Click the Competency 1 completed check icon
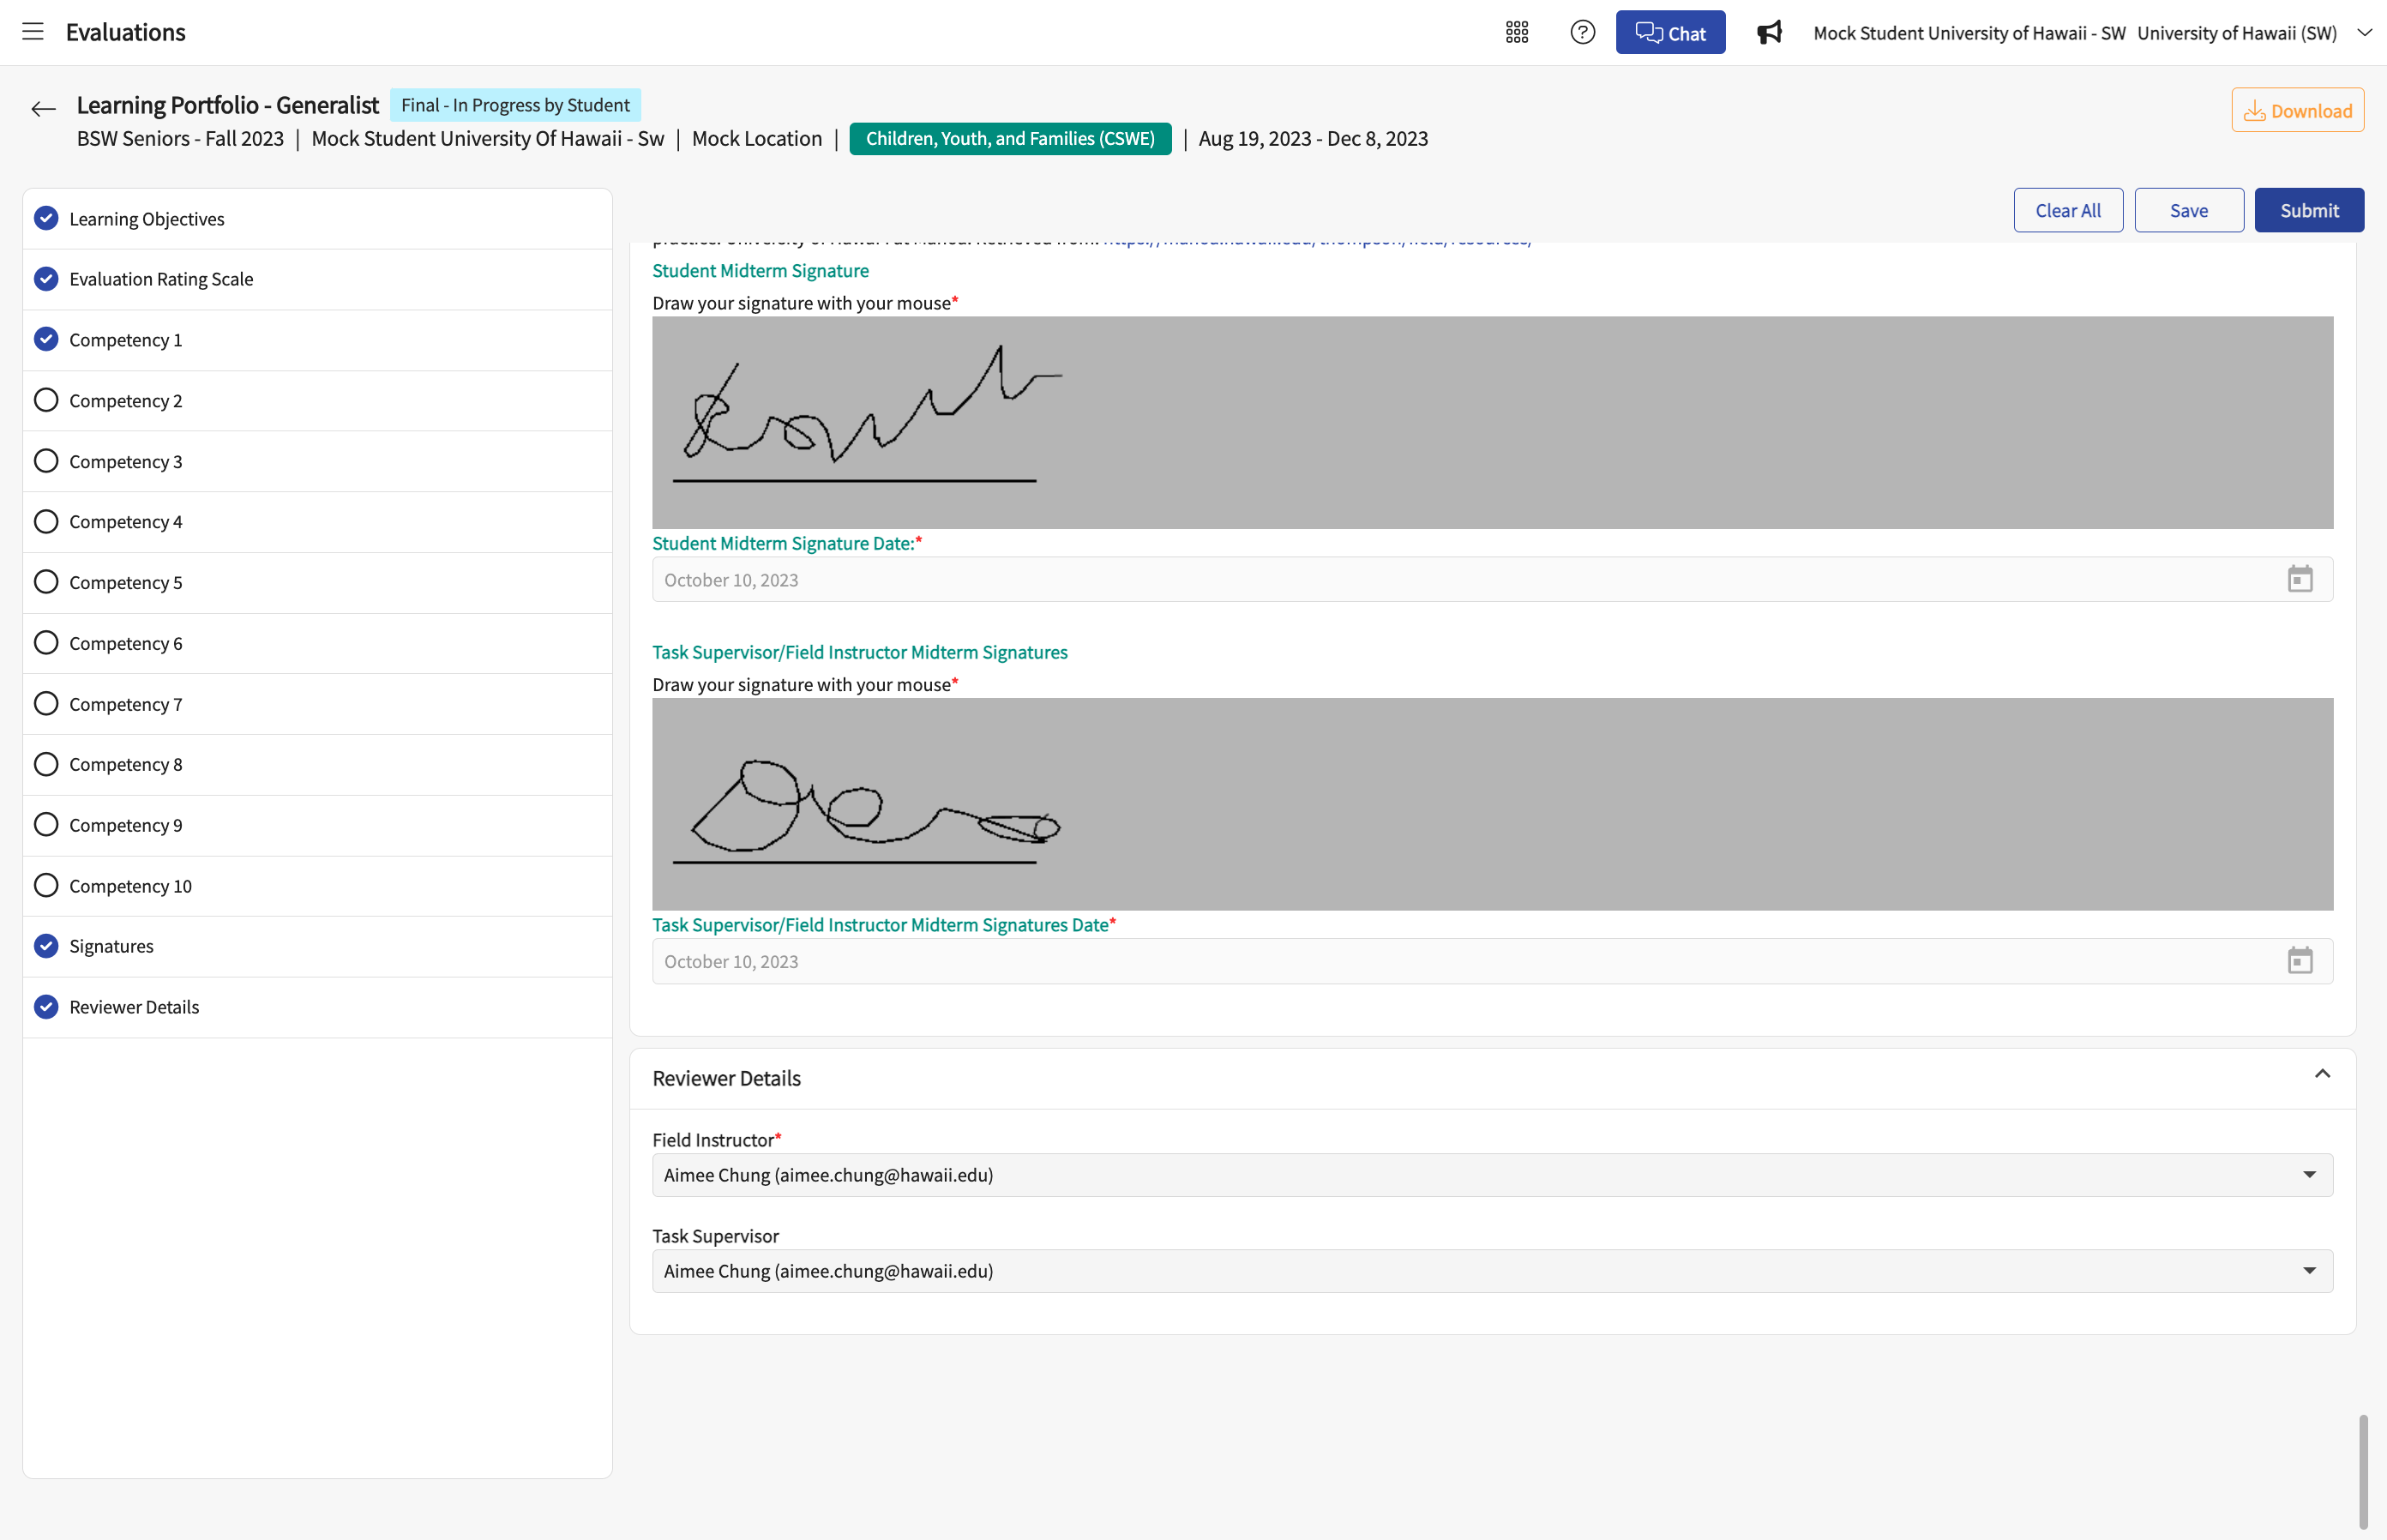 46,339
